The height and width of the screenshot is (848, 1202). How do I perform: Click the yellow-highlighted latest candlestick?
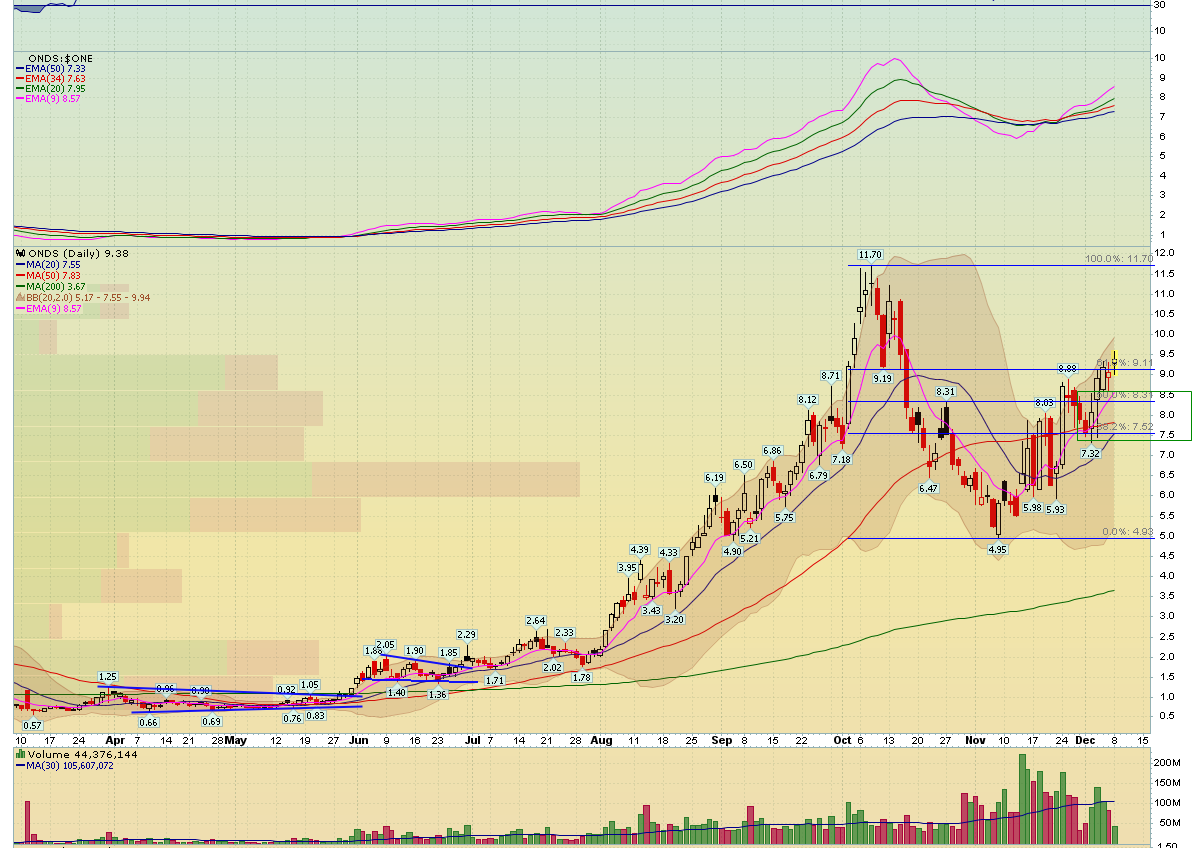(x=1114, y=361)
